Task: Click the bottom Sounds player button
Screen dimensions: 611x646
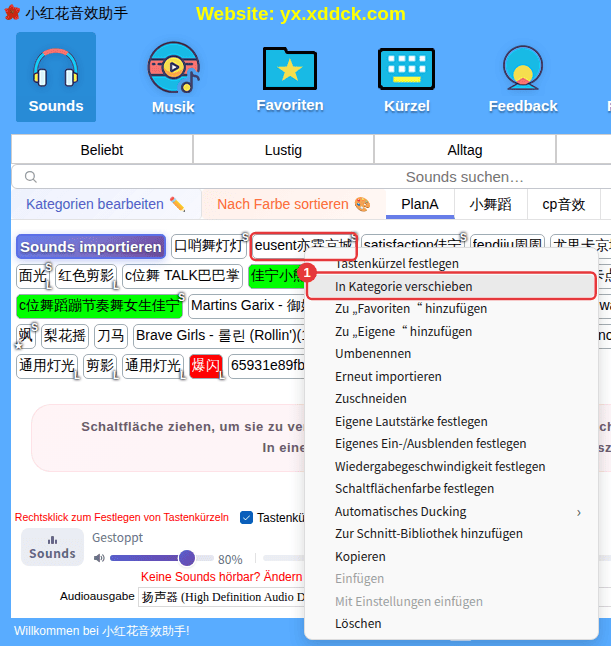Action: tap(52, 547)
